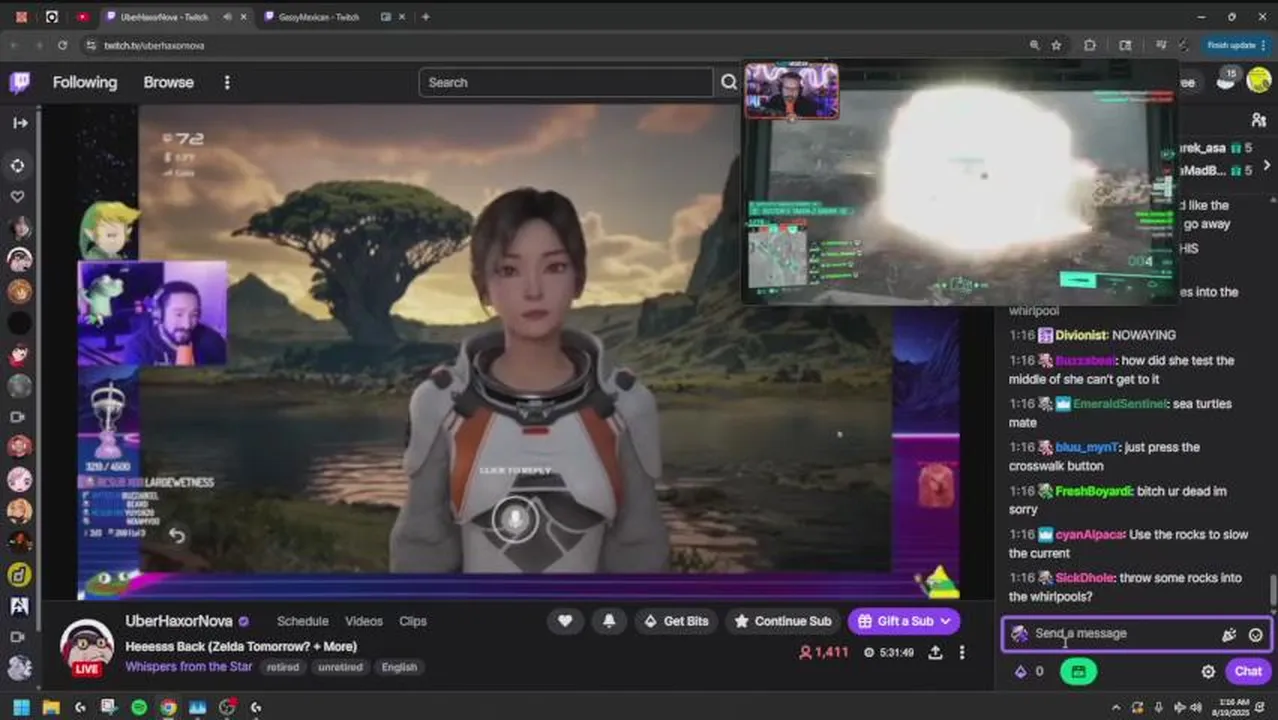Open the chat celebration sparkle icon
The height and width of the screenshot is (720, 1278).
click(1229, 634)
